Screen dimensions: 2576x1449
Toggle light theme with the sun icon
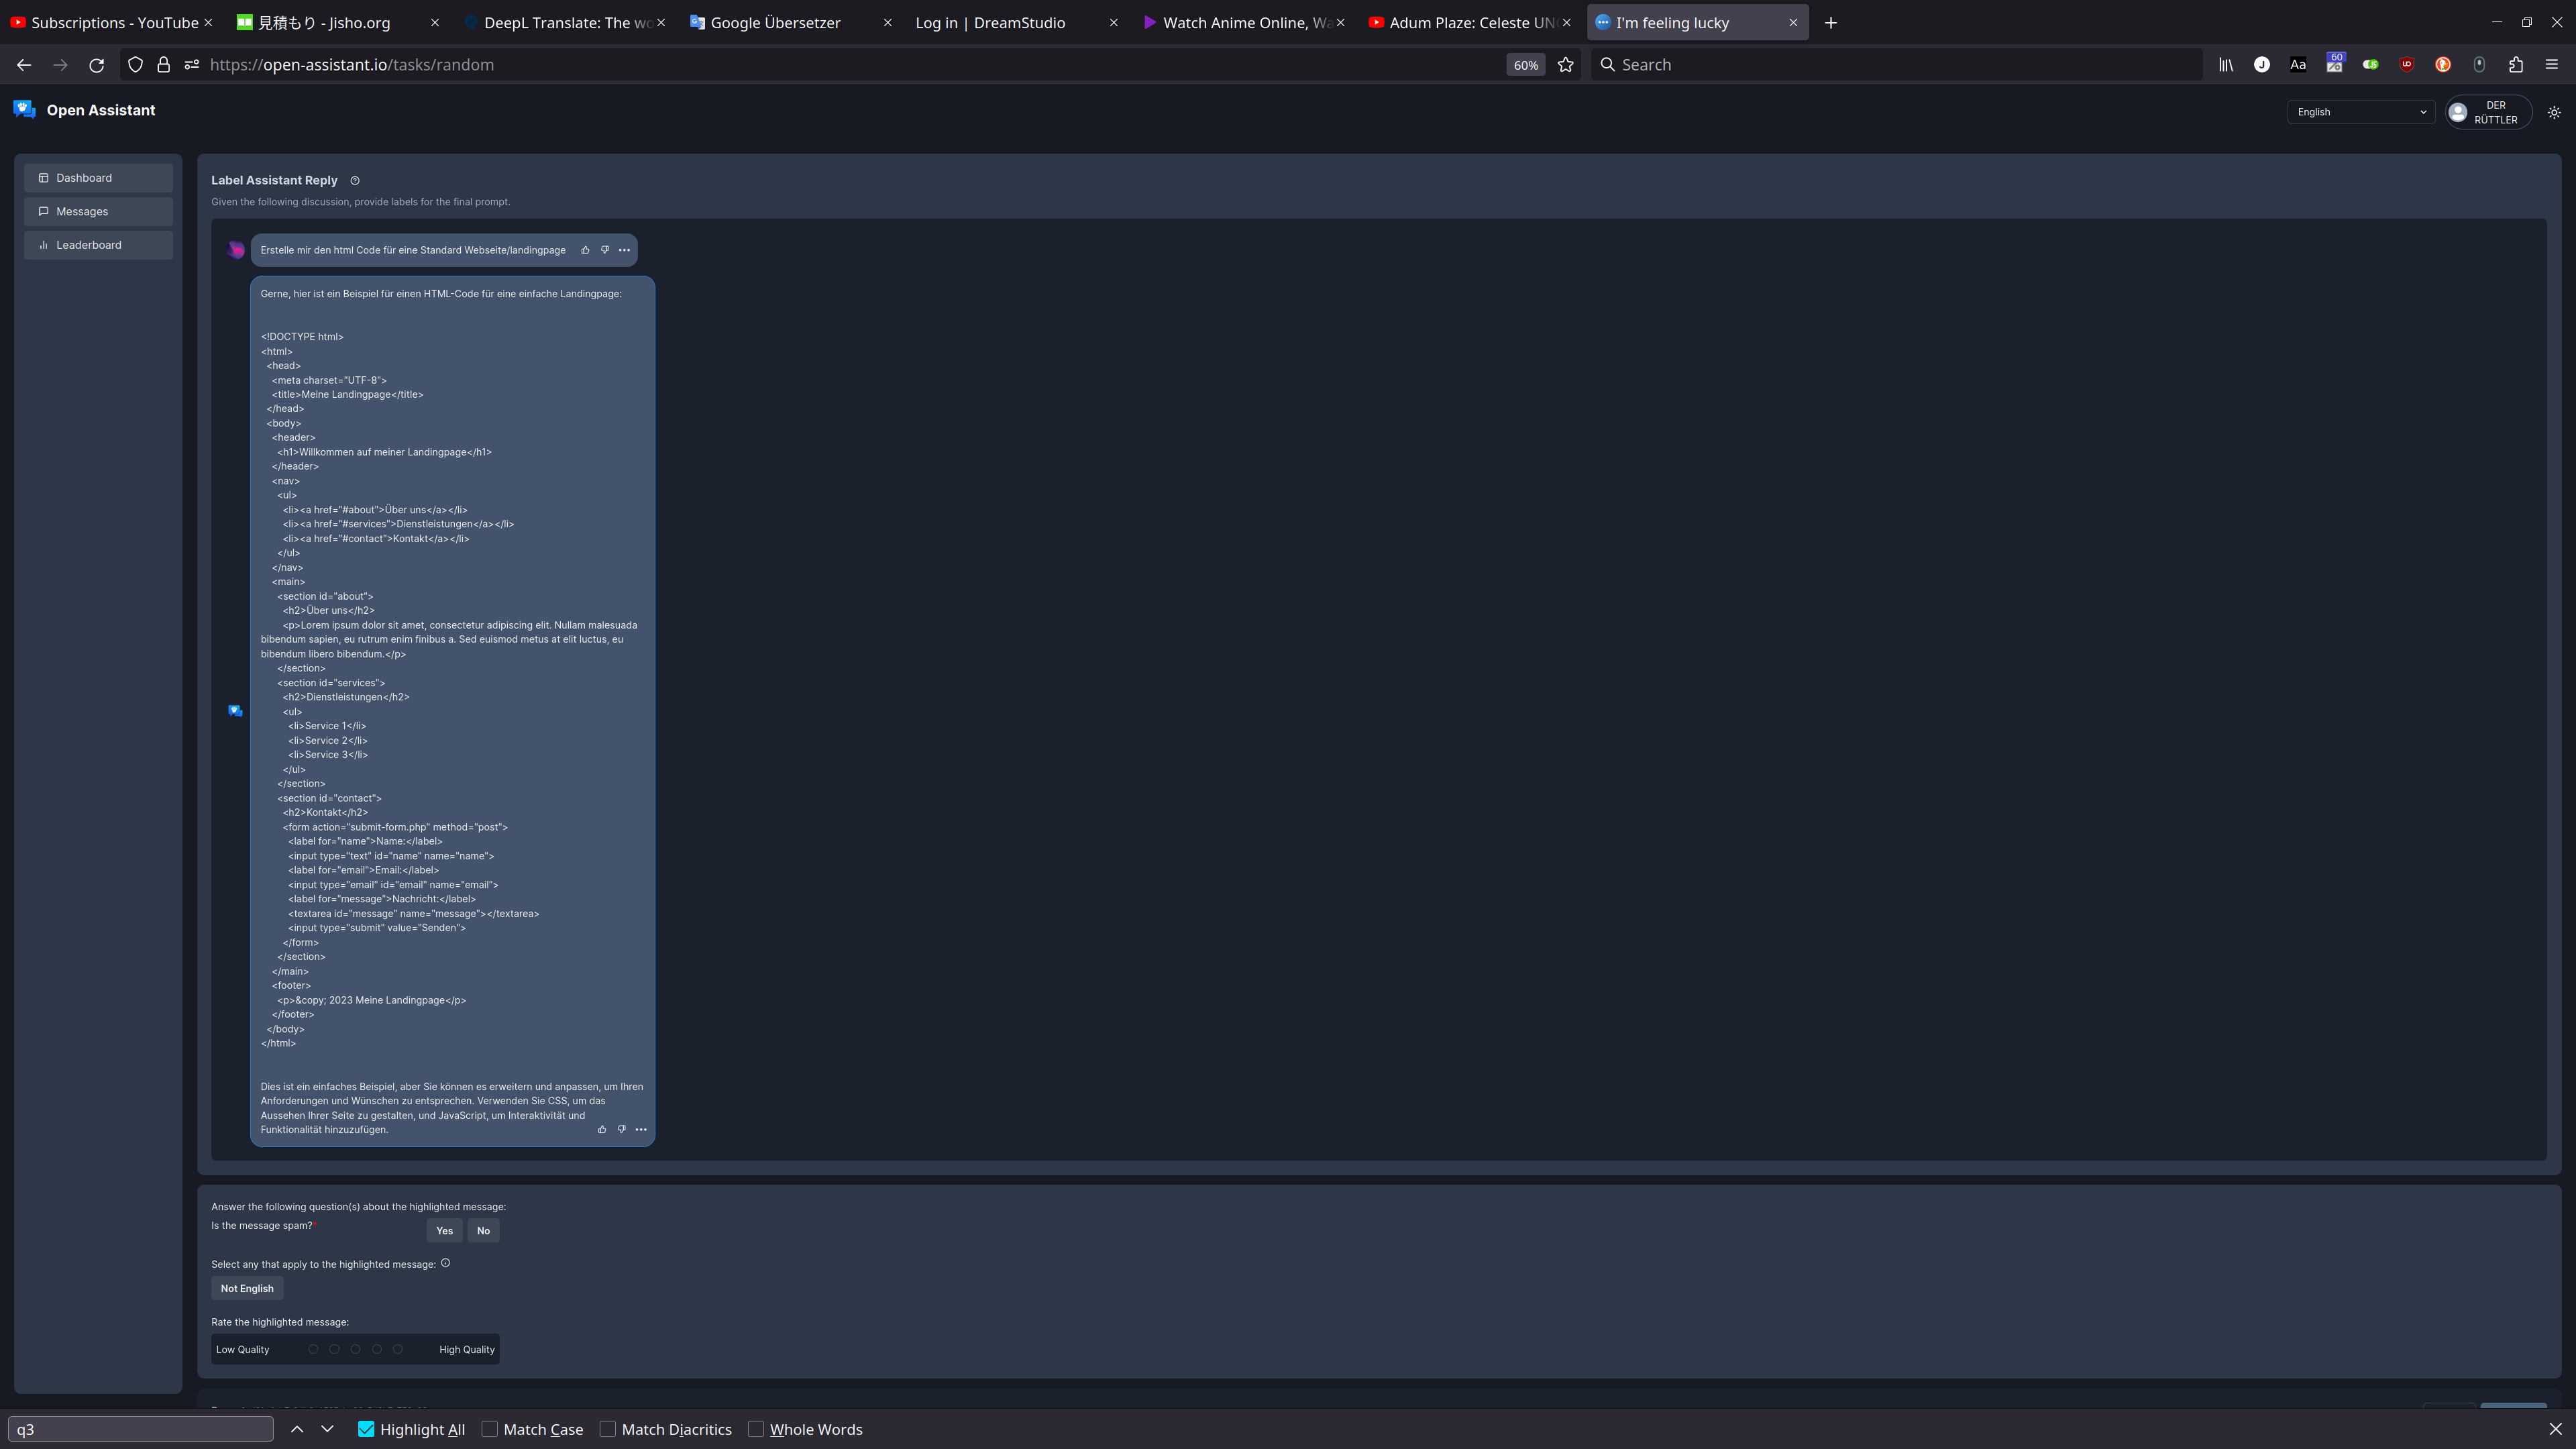click(2553, 112)
